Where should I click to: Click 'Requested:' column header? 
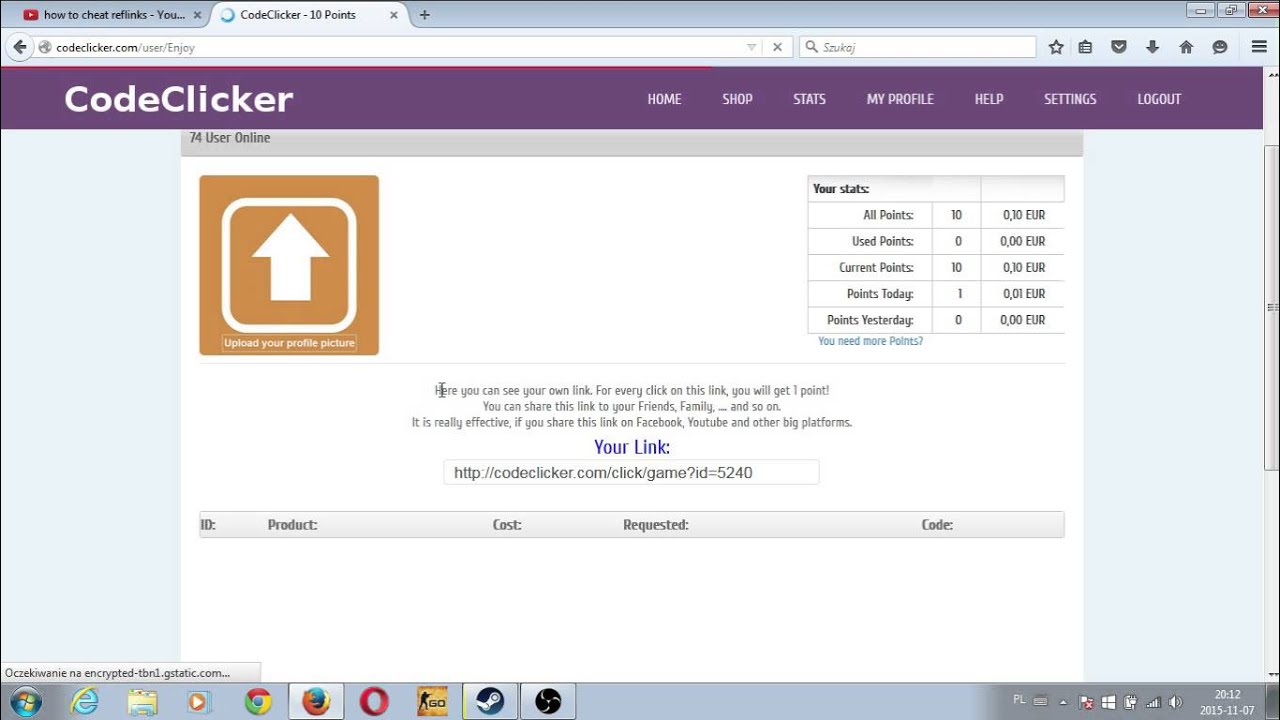656,525
